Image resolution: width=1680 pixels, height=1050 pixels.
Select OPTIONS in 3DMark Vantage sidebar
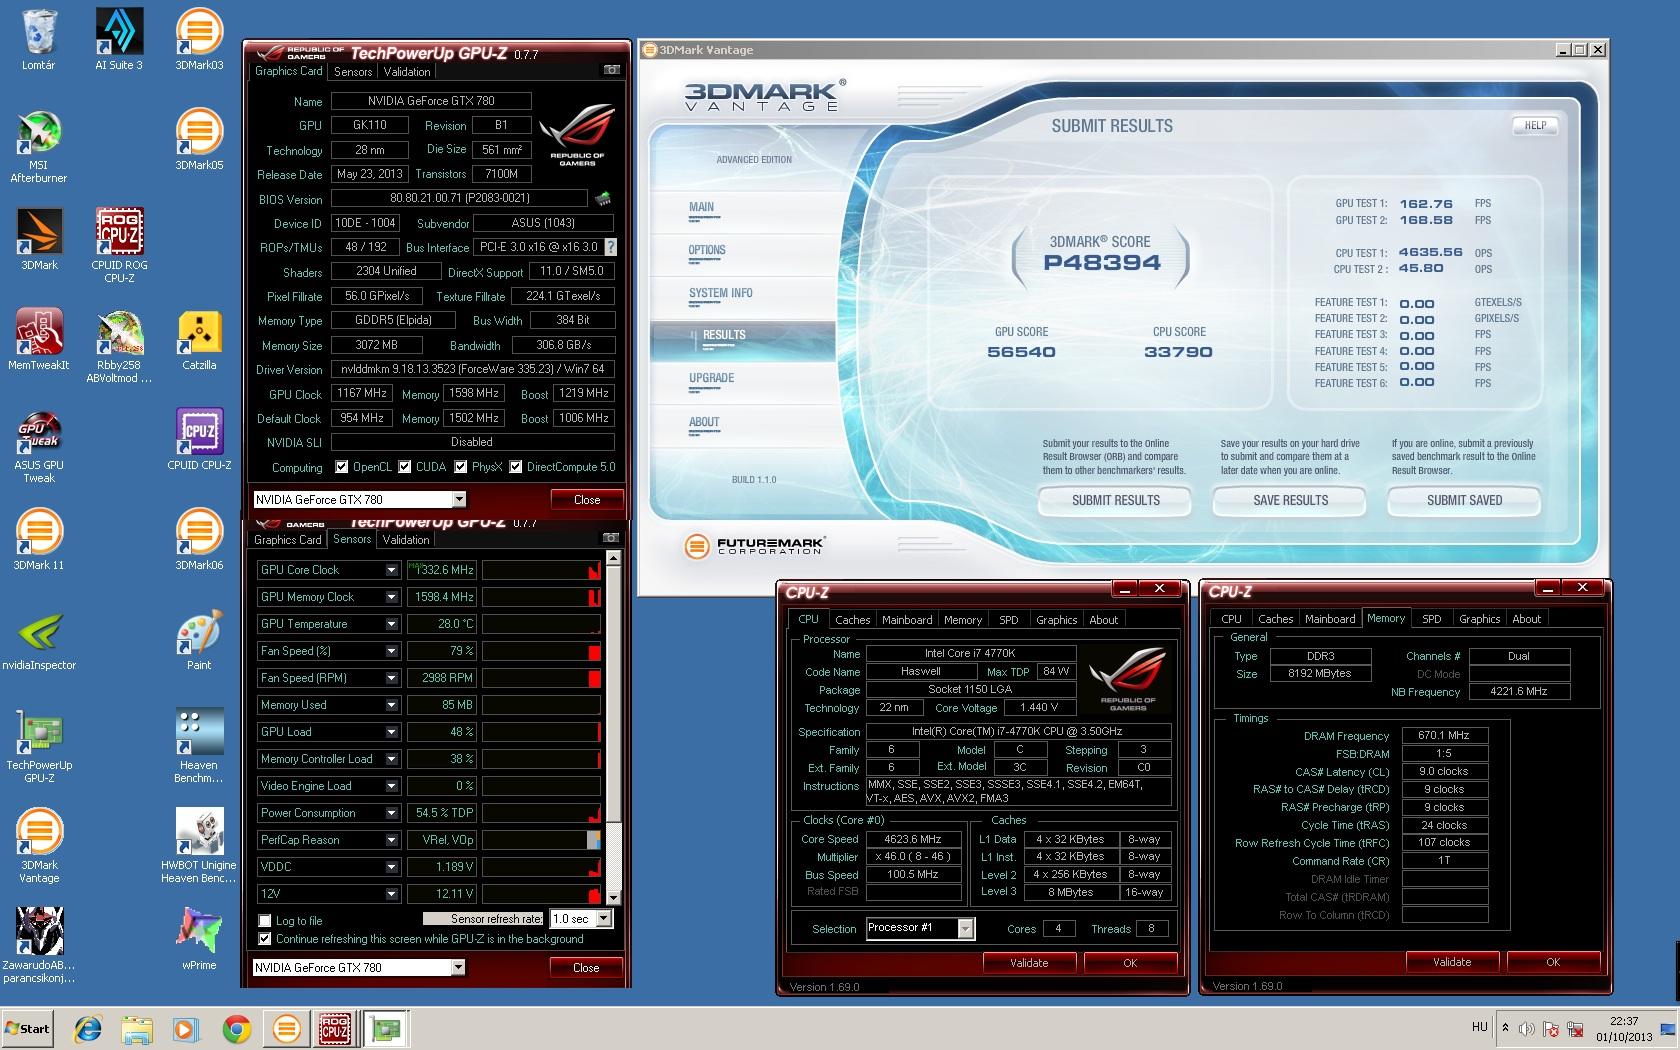[x=707, y=251]
